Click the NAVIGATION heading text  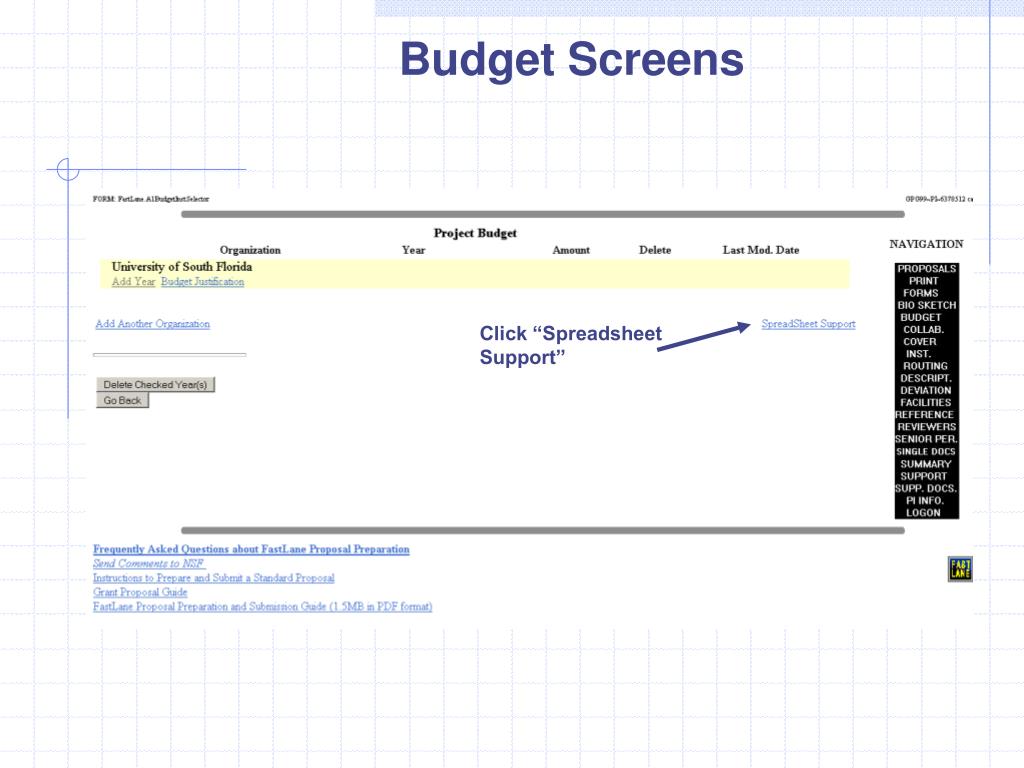click(x=926, y=244)
